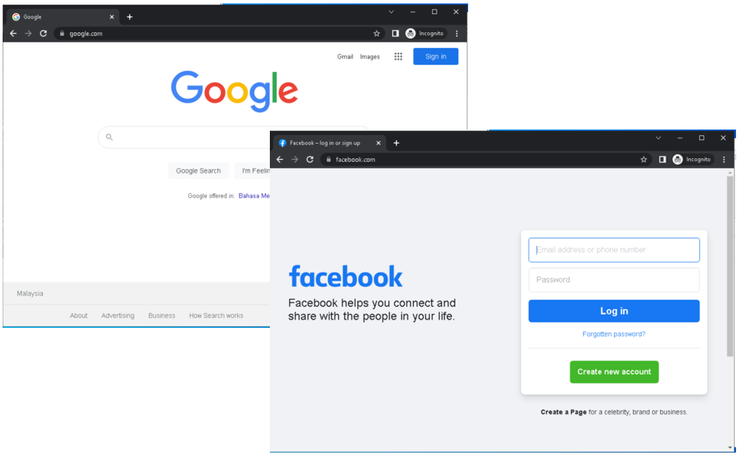
Task: Open Chrome three-dot menu in Facebook window
Action: [x=724, y=160]
